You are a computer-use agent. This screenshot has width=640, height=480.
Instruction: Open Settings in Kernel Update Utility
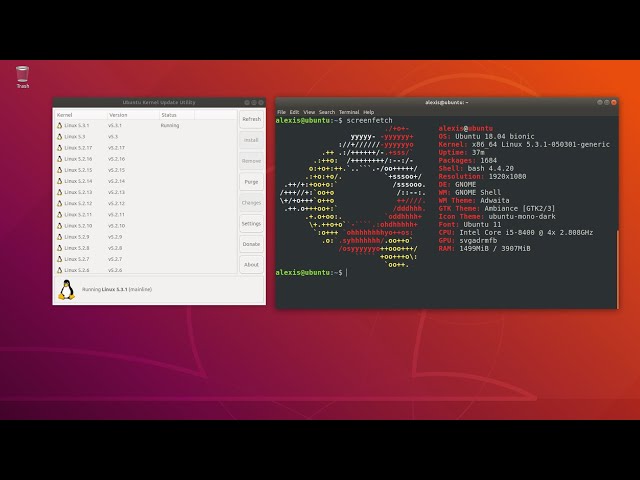click(x=251, y=223)
